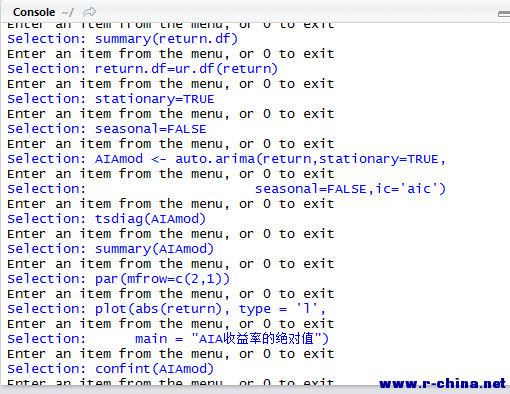Screen dimensions: 510x394
Task: Click the line 'Selection: summary(return.df)'
Action: [x=122, y=39]
